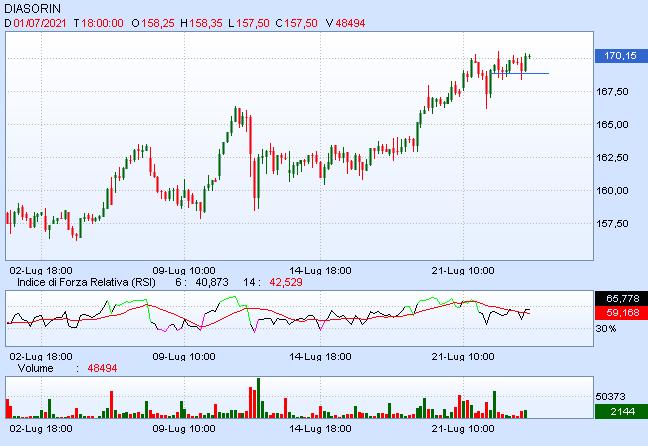The image size is (648, 446).
Task: Click volume panel date label 21-Lug 10:00
Action: pyautogui.click(x=463, y=428)
